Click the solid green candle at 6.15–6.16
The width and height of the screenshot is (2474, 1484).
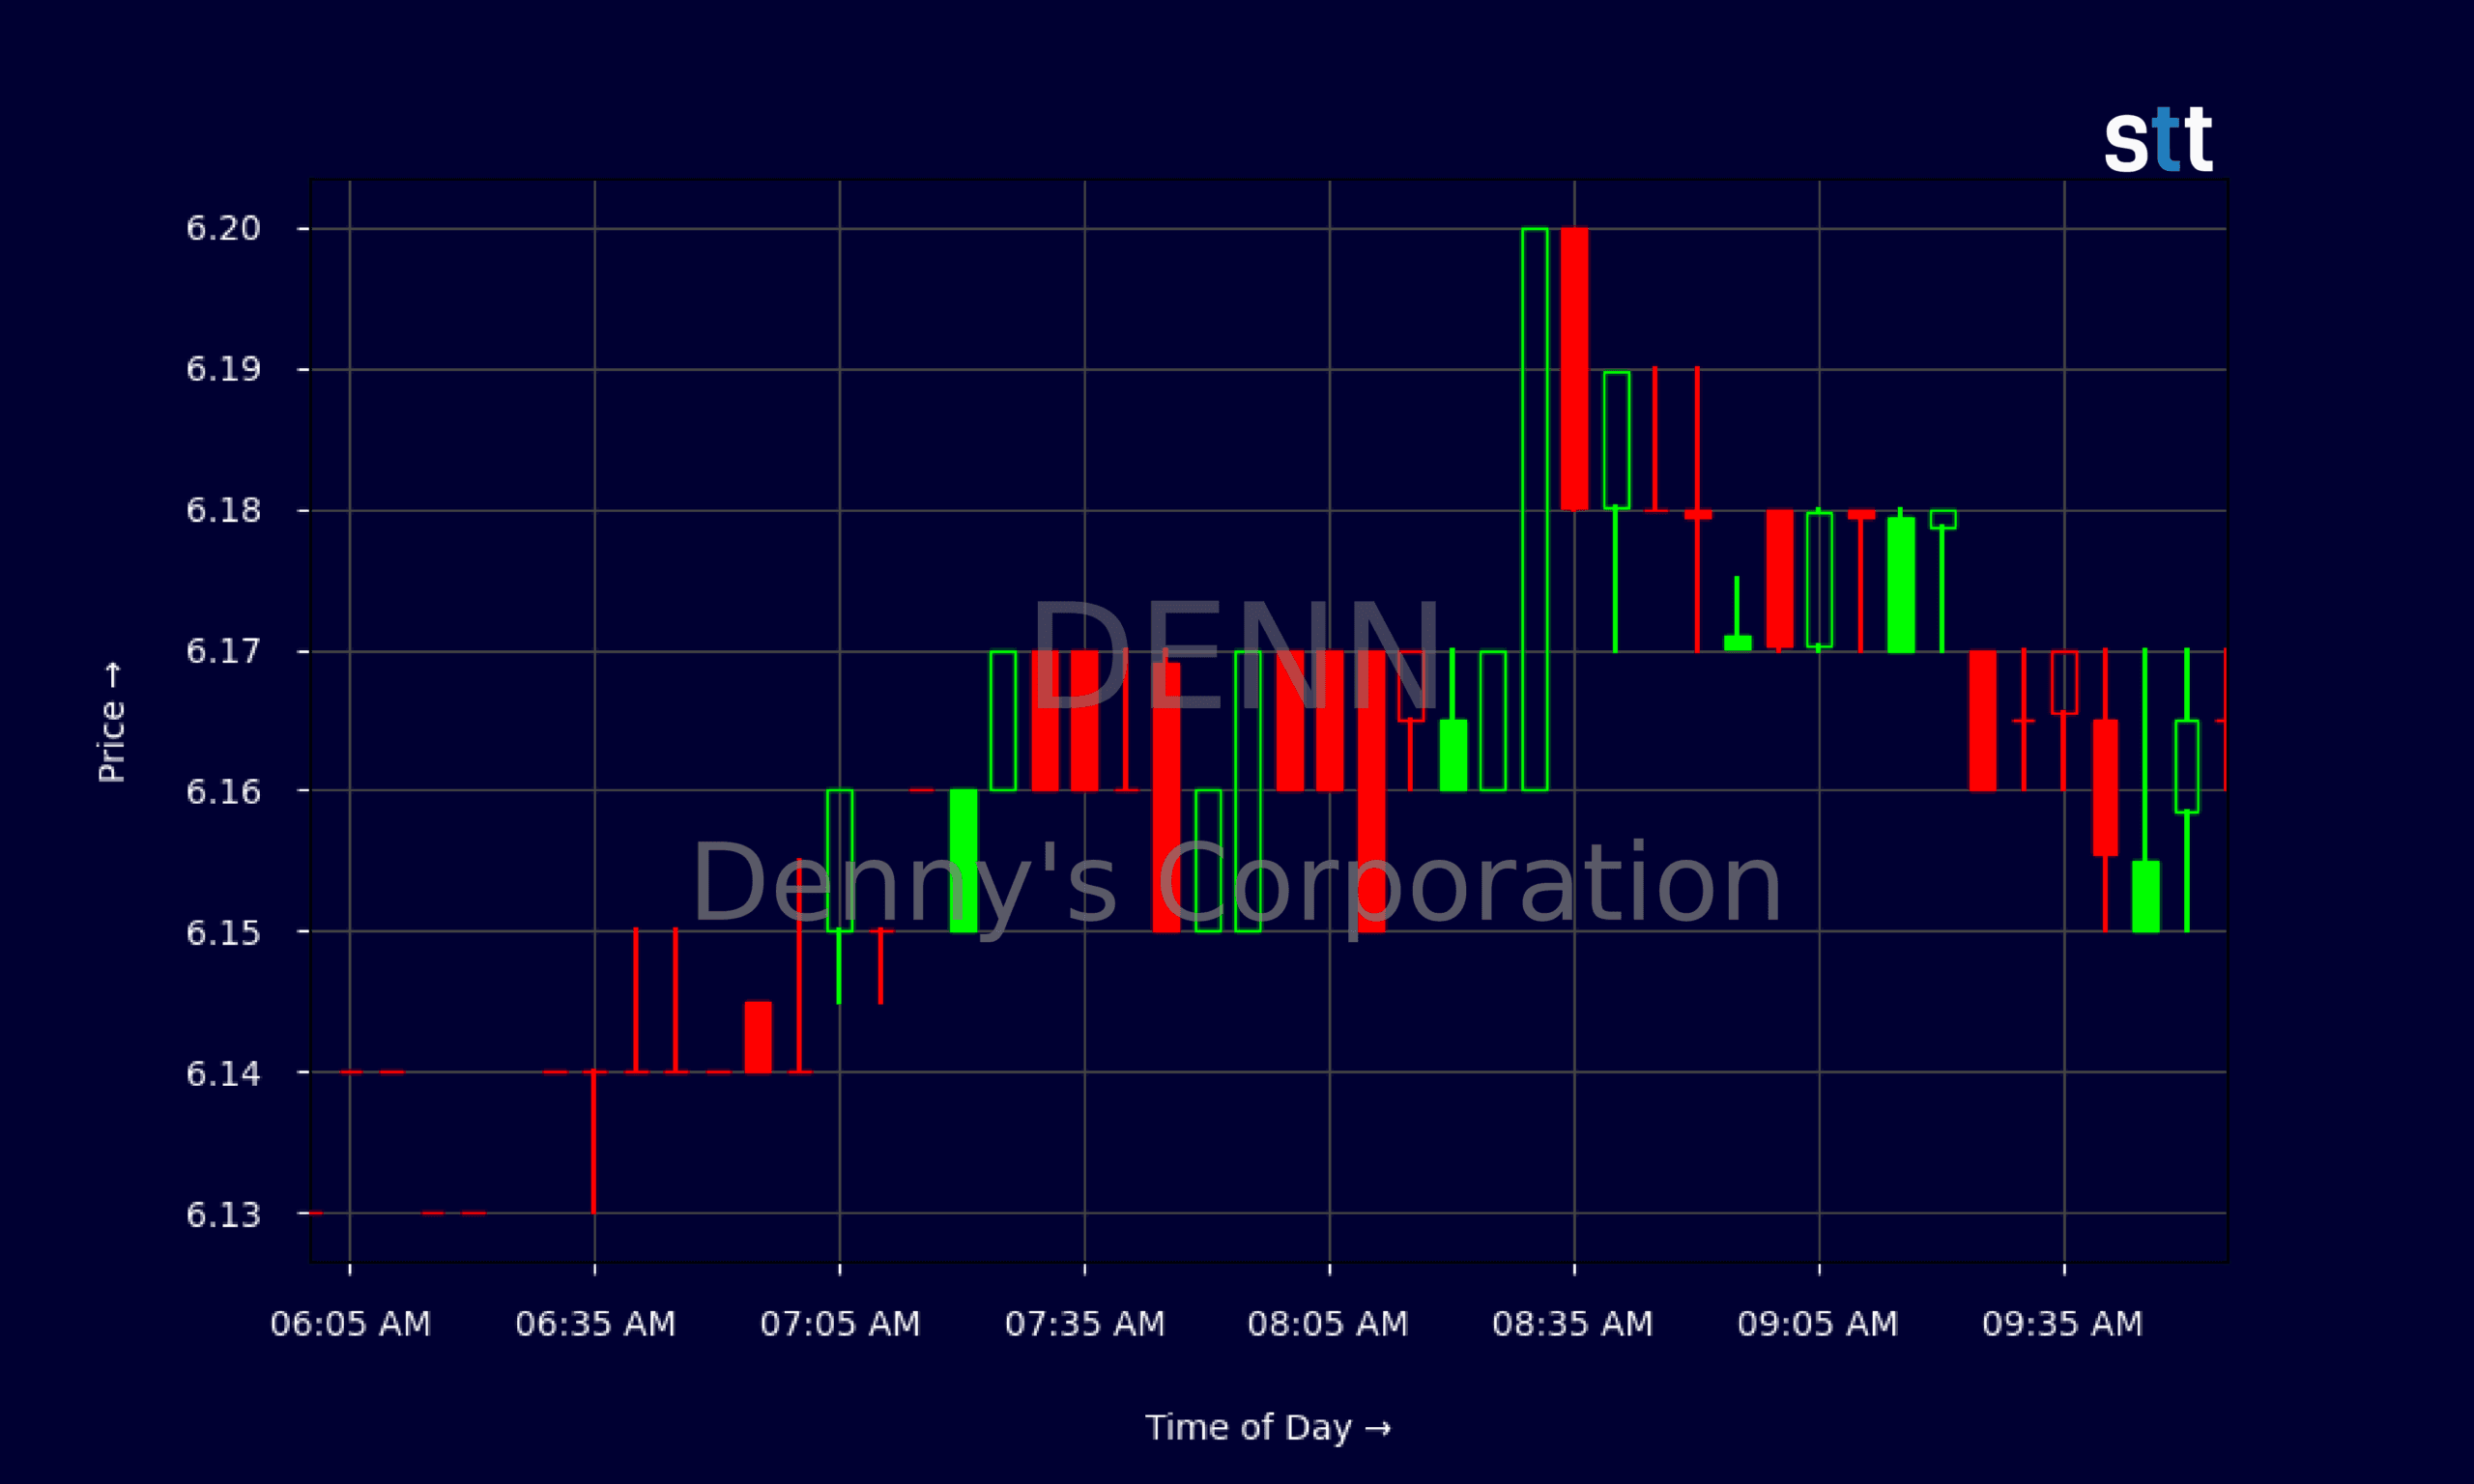[x=963, y=861]
